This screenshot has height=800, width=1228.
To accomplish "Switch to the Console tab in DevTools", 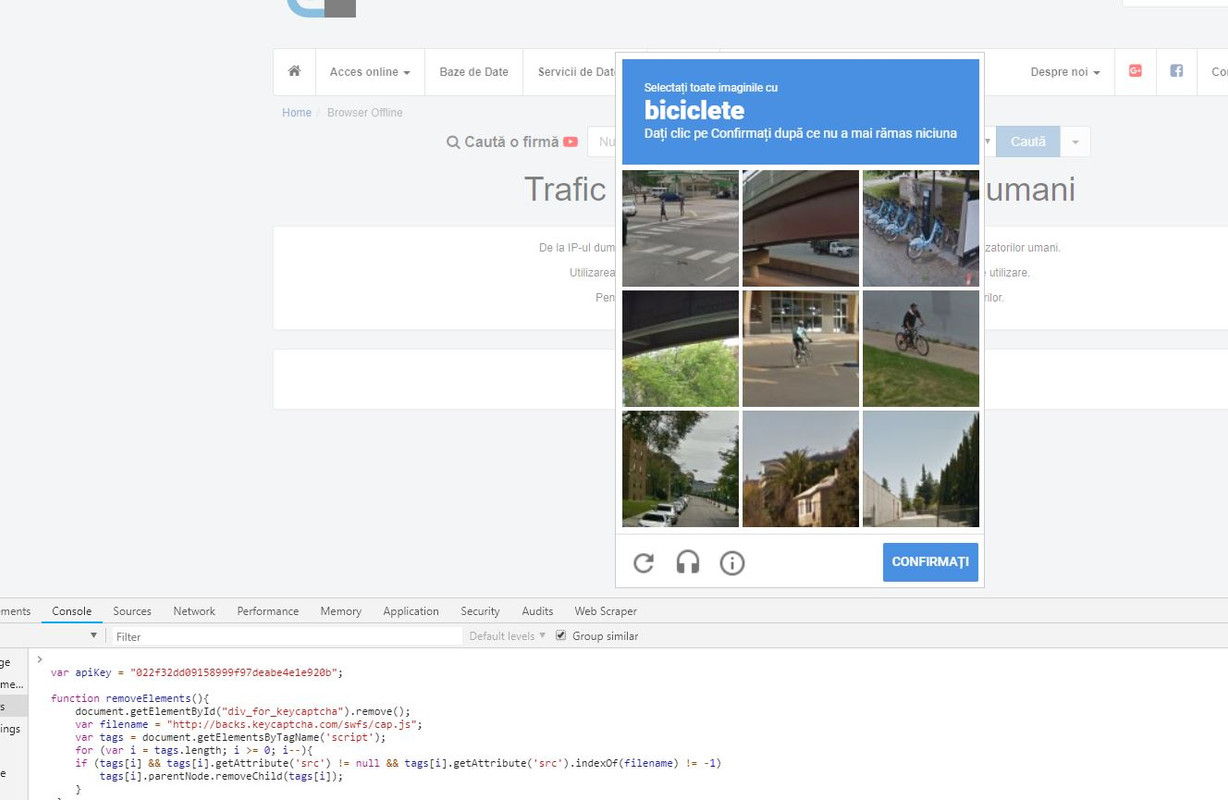I will 72,611.
